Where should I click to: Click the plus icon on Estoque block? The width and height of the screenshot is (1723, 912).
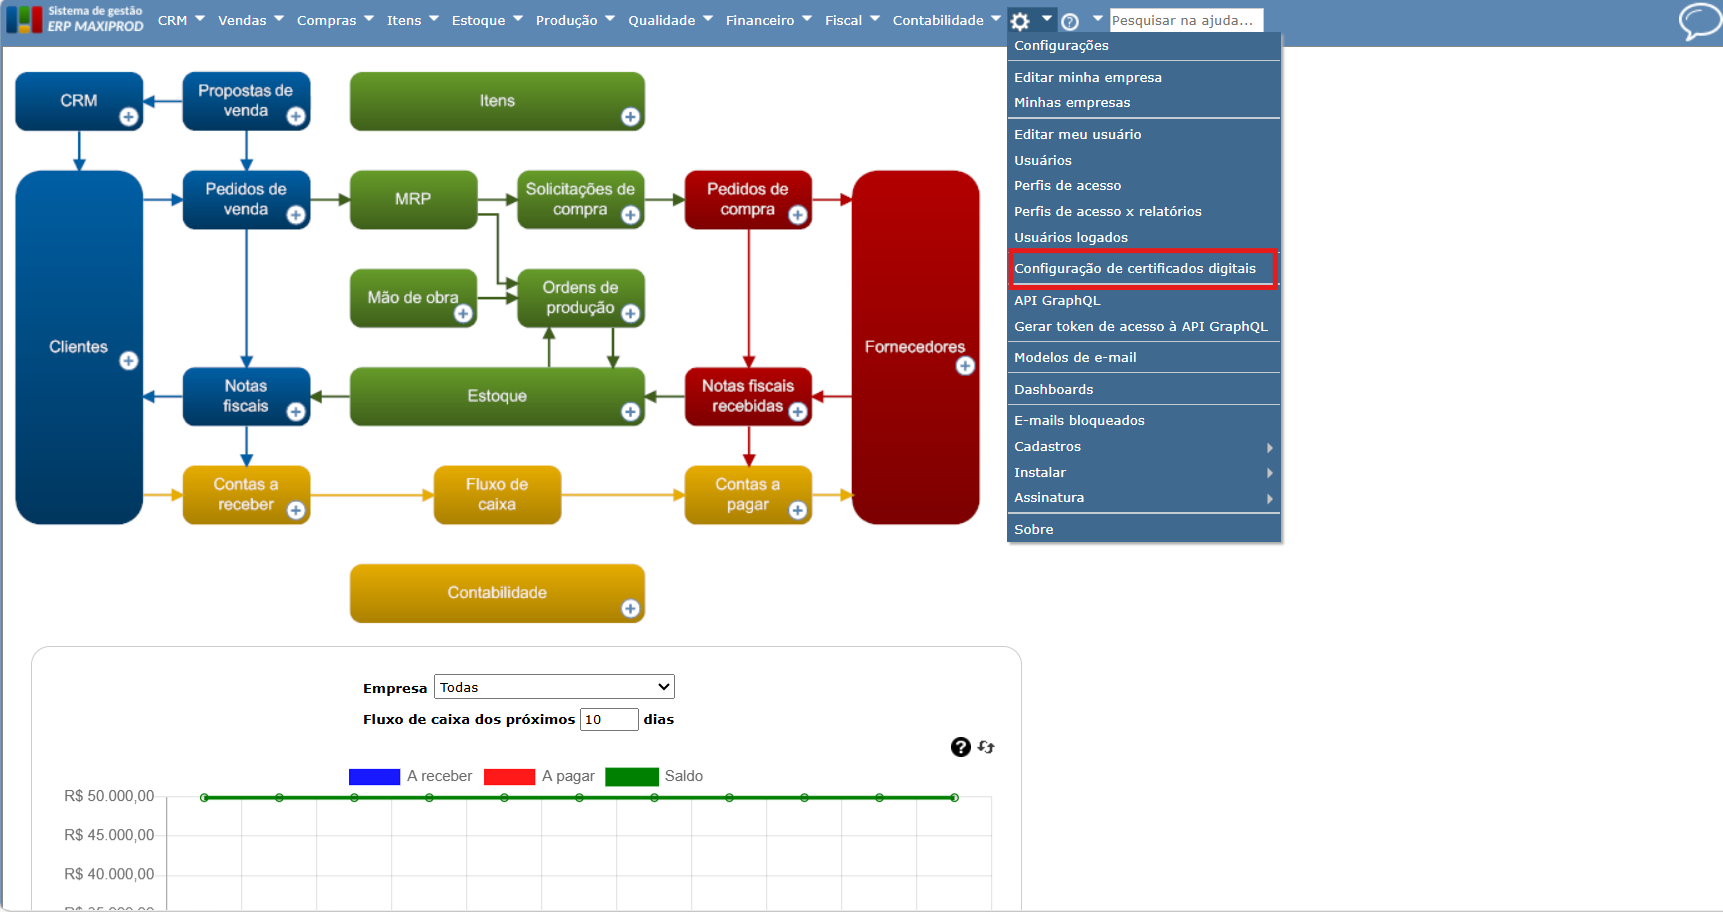[630, 412]
